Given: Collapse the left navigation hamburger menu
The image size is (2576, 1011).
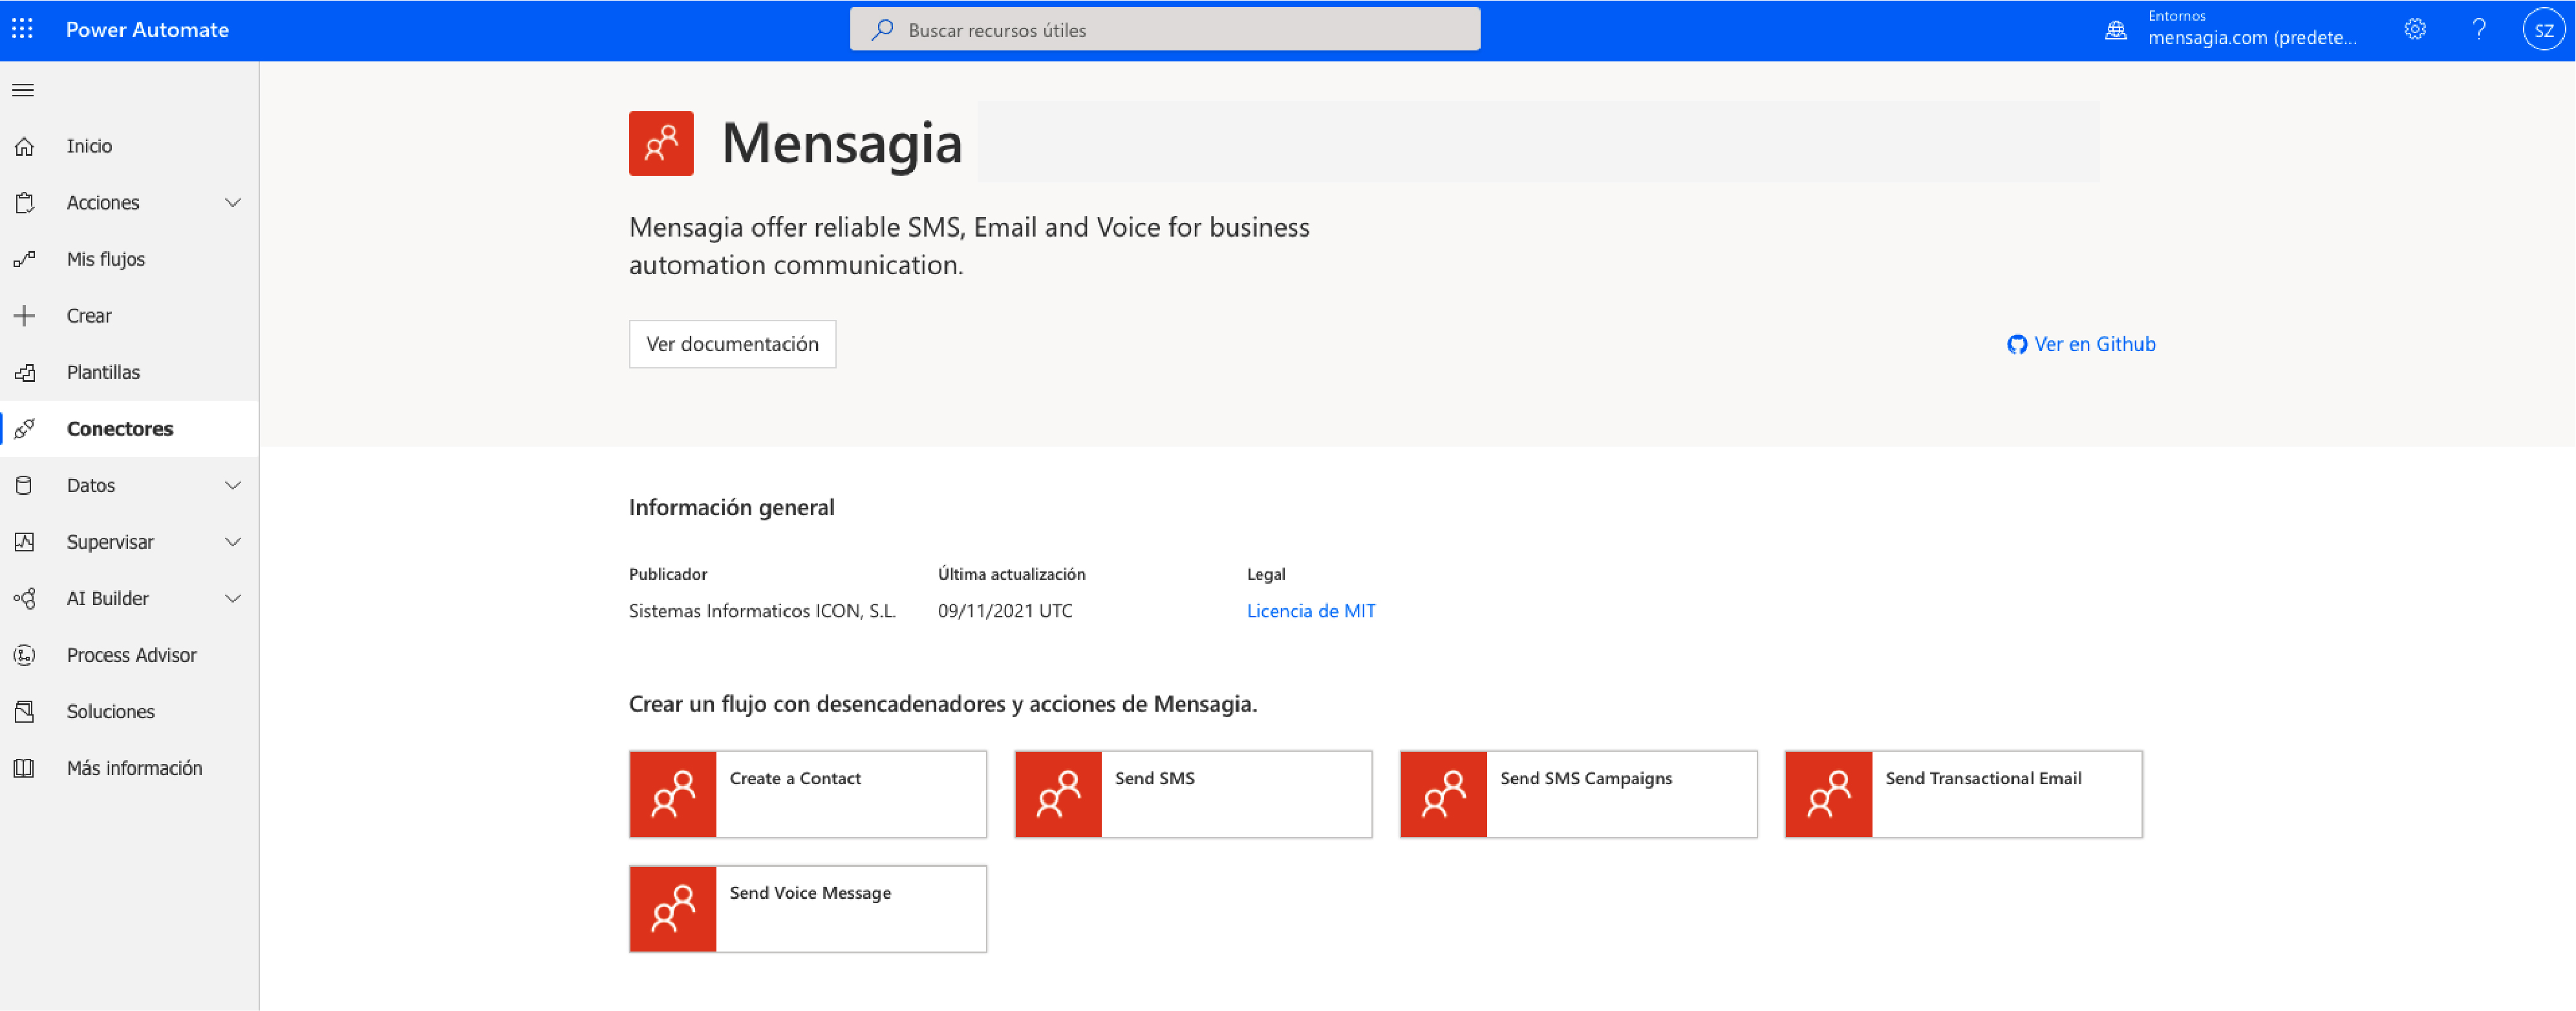Looking at the screenshot, I should (x=23, y=90).
